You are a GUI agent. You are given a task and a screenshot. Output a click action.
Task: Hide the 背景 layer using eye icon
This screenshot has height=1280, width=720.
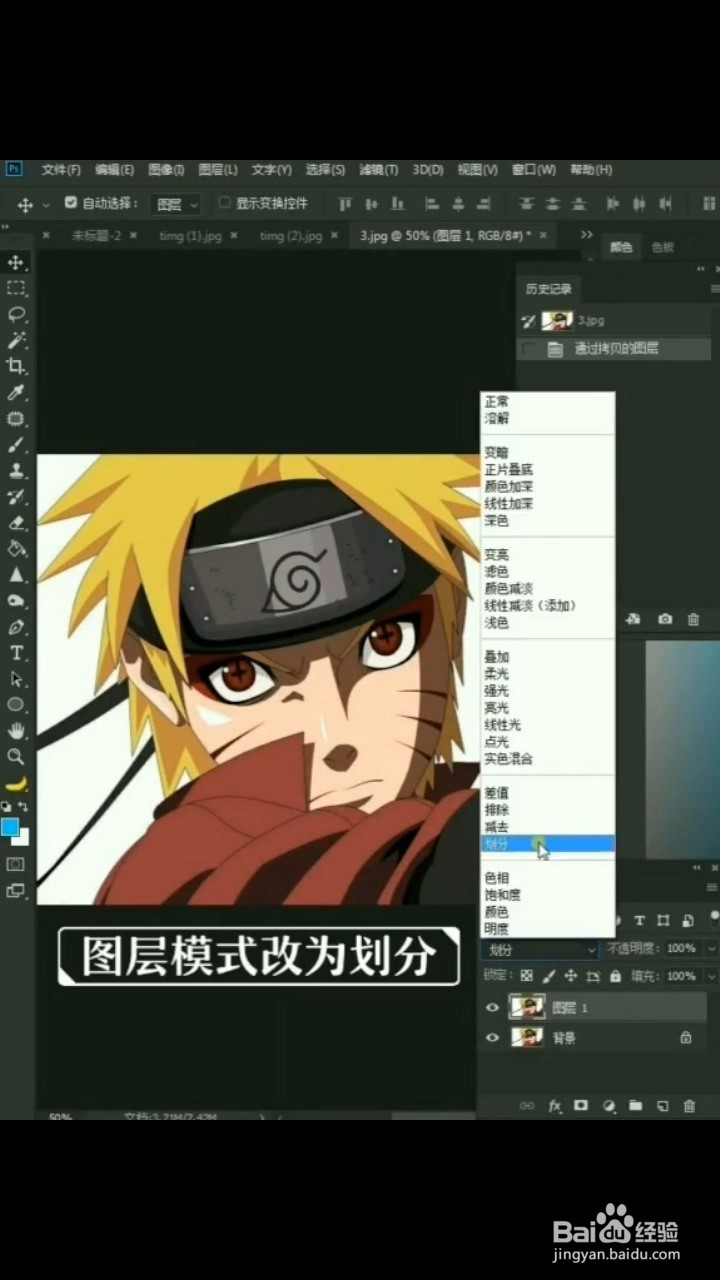492,1038
